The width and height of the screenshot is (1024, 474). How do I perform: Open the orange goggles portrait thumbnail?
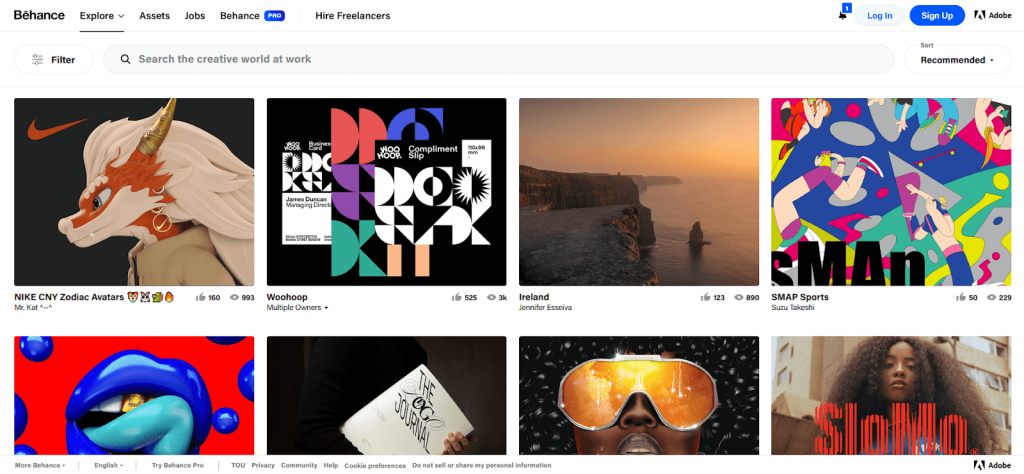click(639, 396)
